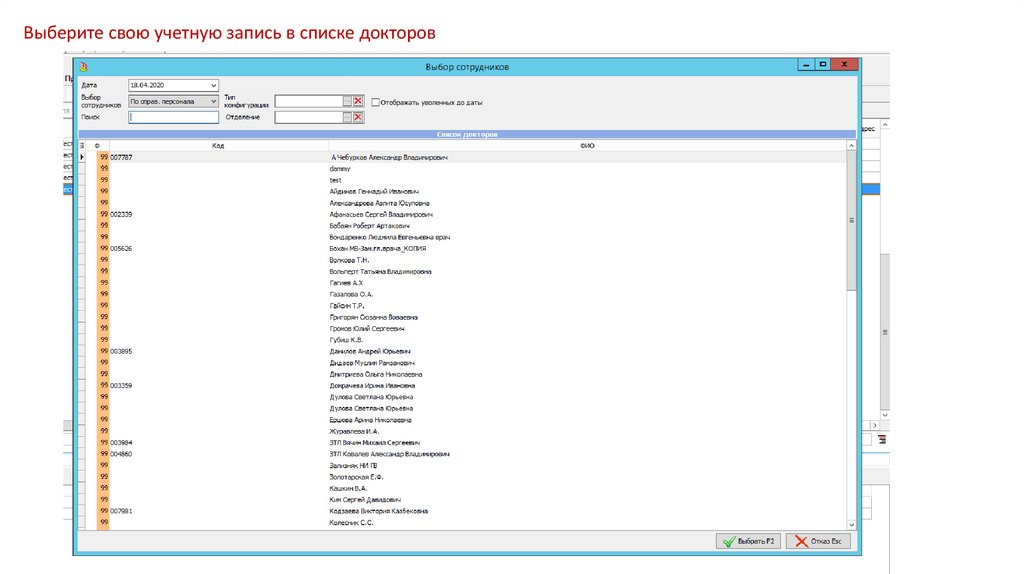Select Вольперт Татьяна Владимировна
1024x574 pixels.
(380, 272)
